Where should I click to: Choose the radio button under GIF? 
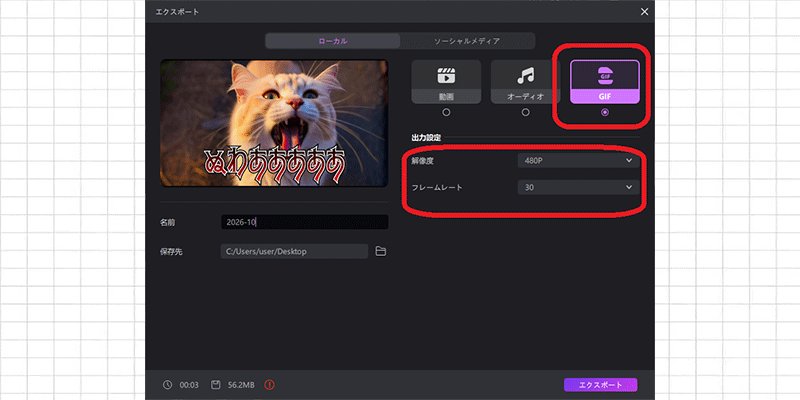[605, 112]
